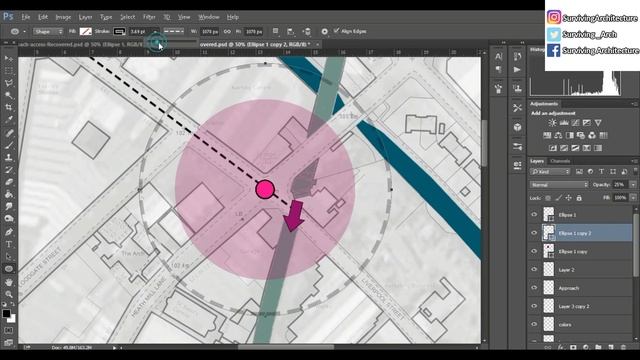Add a Vibrance adjustment

(x=598, y=122)
